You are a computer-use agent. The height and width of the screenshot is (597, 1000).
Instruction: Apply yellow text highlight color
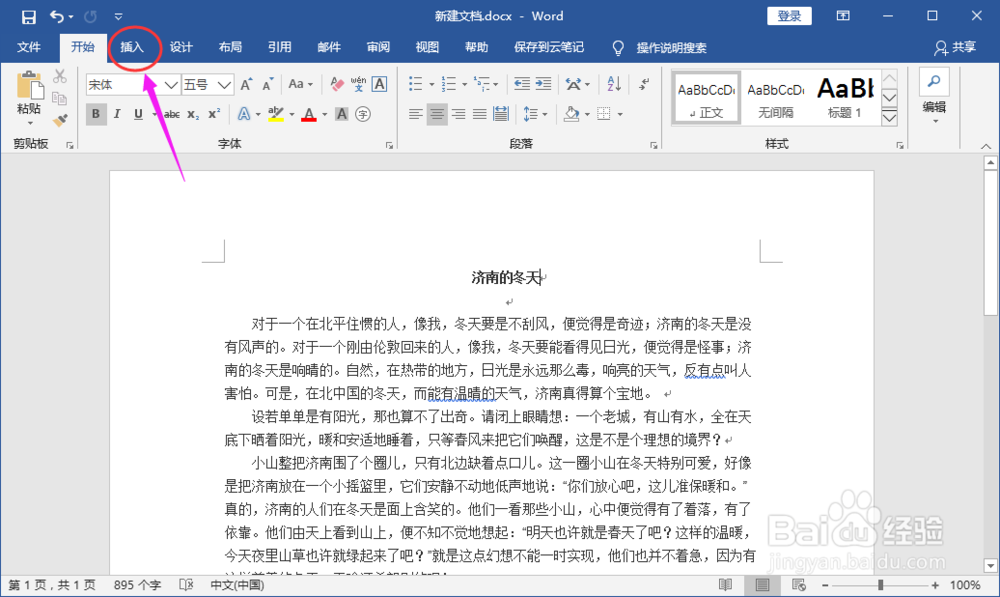[276, 114]
